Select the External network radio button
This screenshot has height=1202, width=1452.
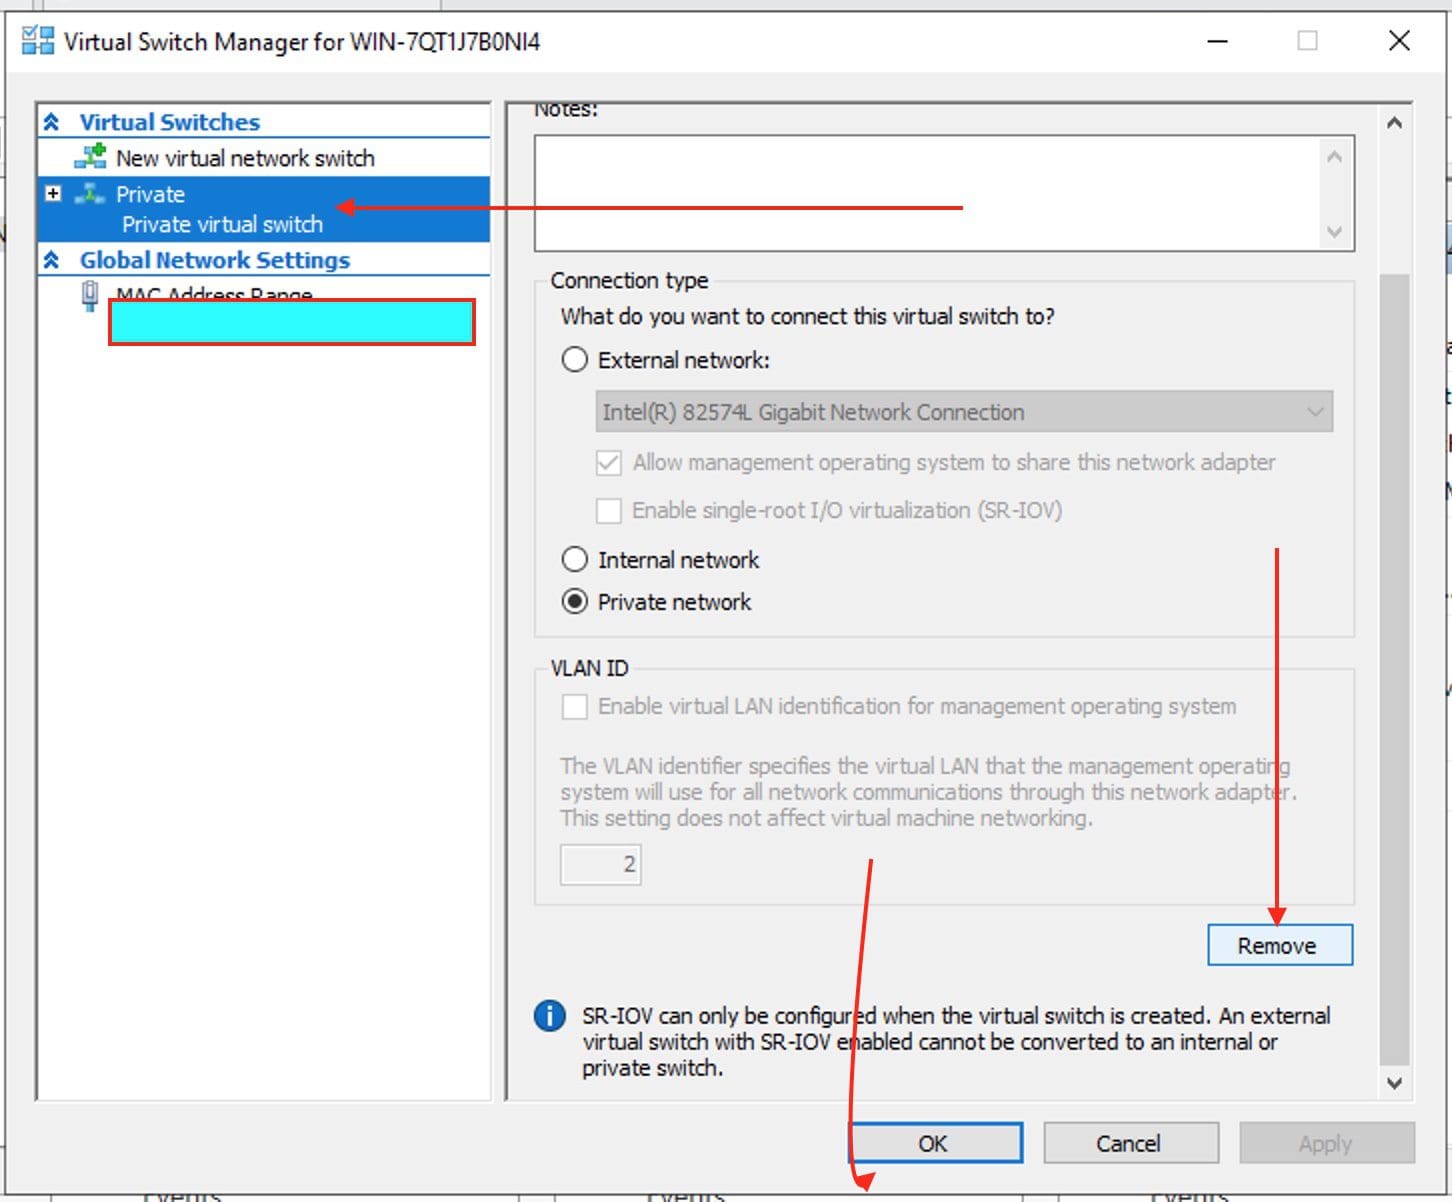pyautogui.click(x=575, y=360)
